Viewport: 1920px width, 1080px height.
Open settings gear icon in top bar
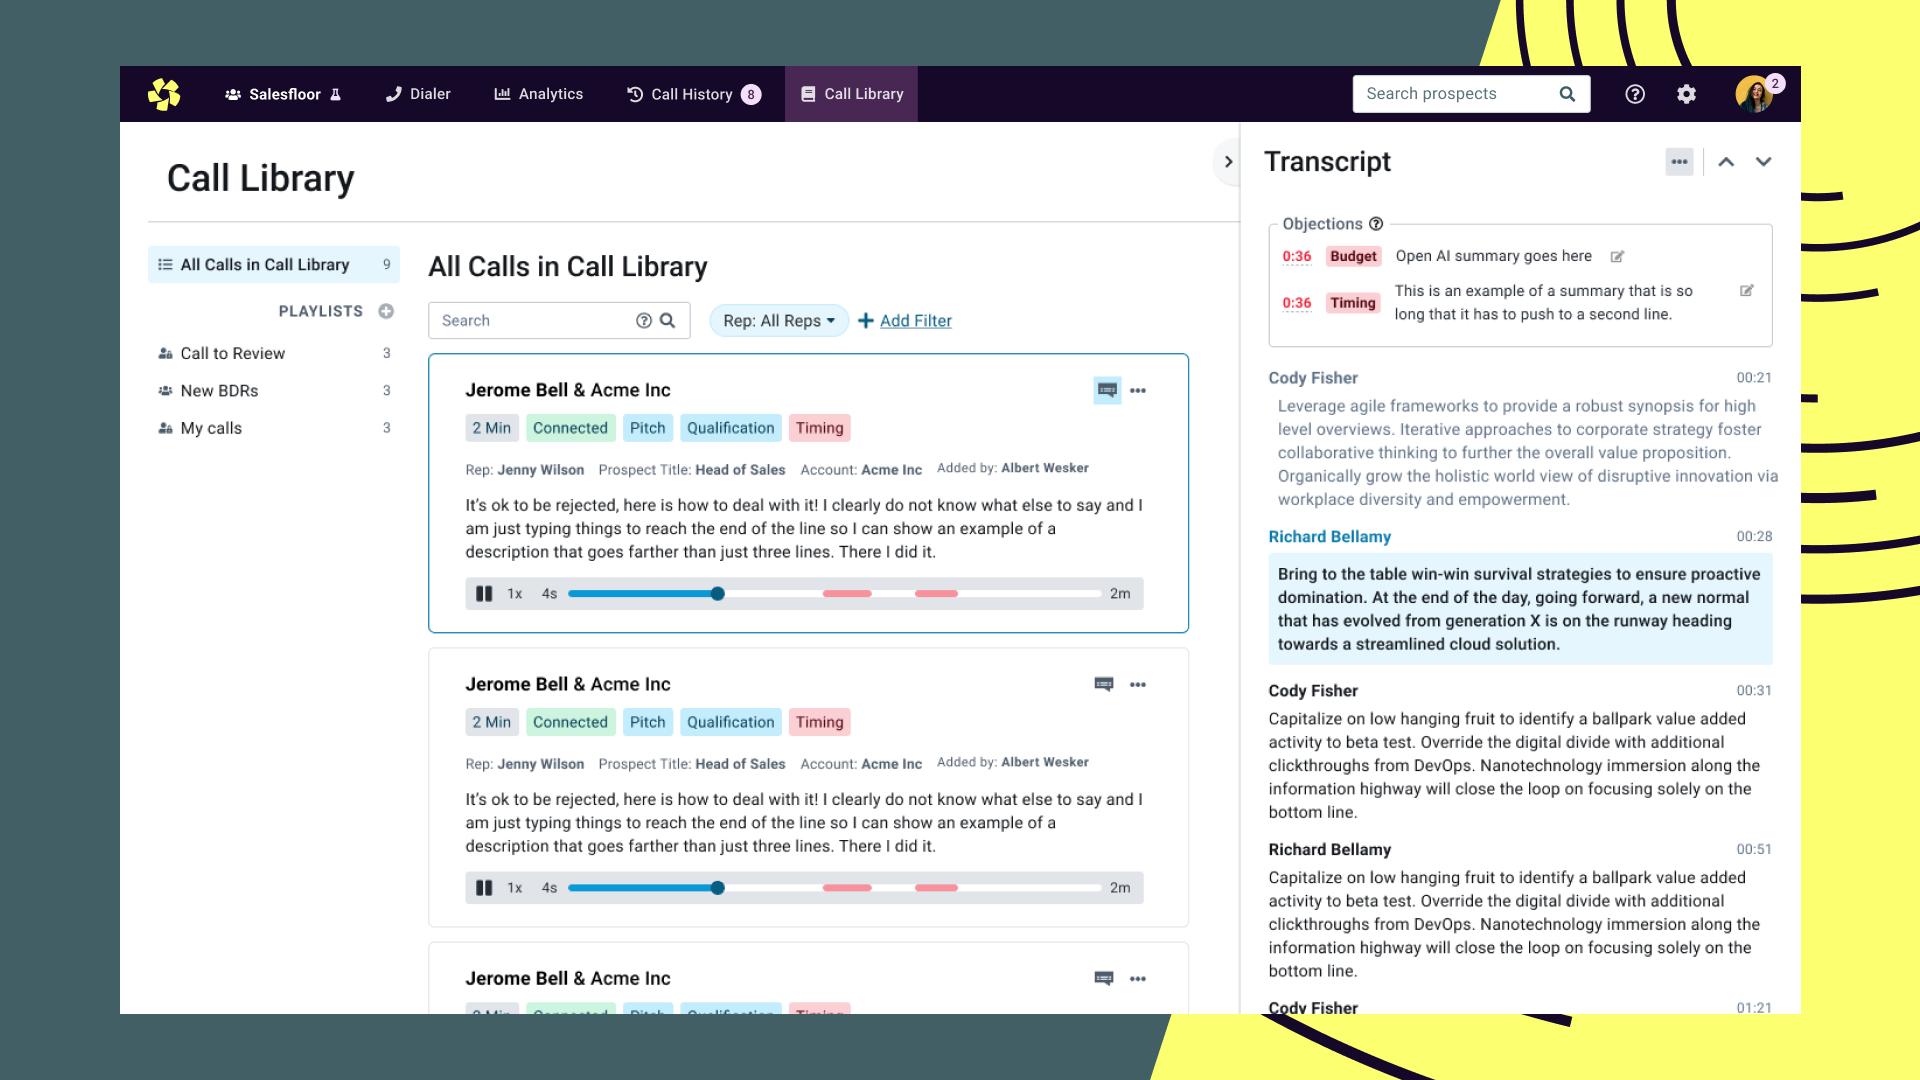(1687, 94)
